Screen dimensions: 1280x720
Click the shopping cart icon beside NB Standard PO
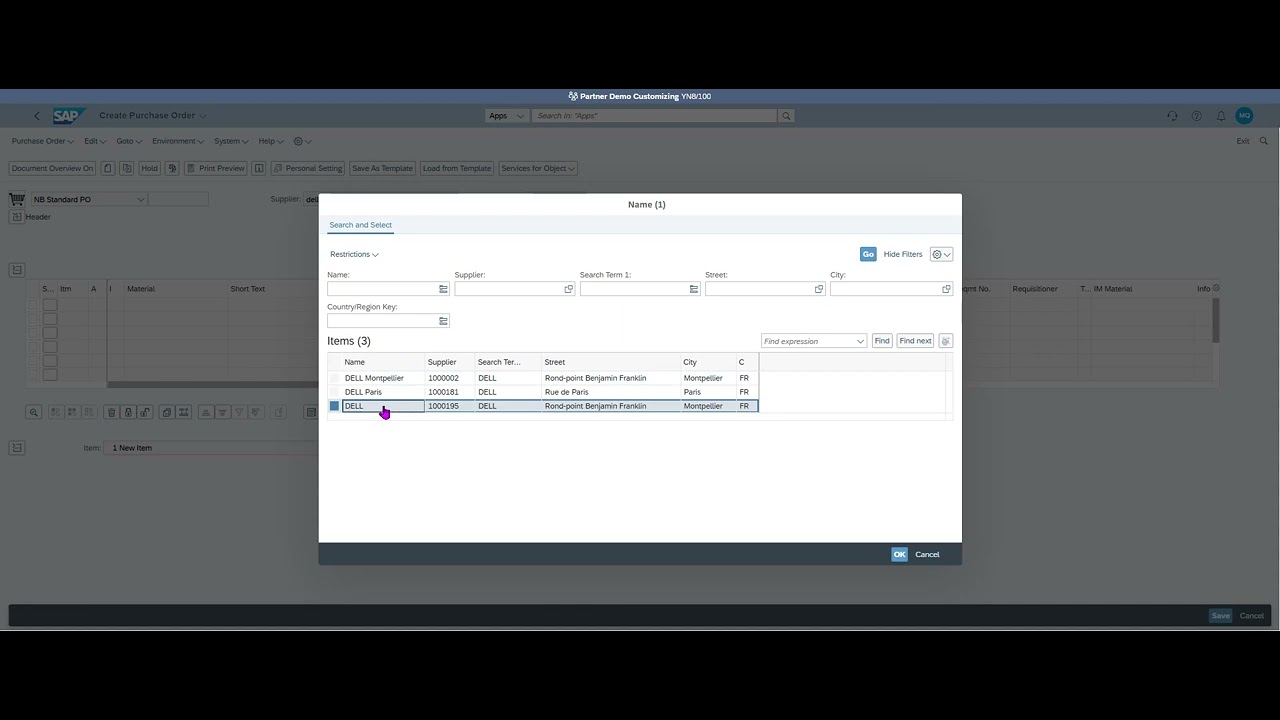pyautogui.click(x=17, y=199)
